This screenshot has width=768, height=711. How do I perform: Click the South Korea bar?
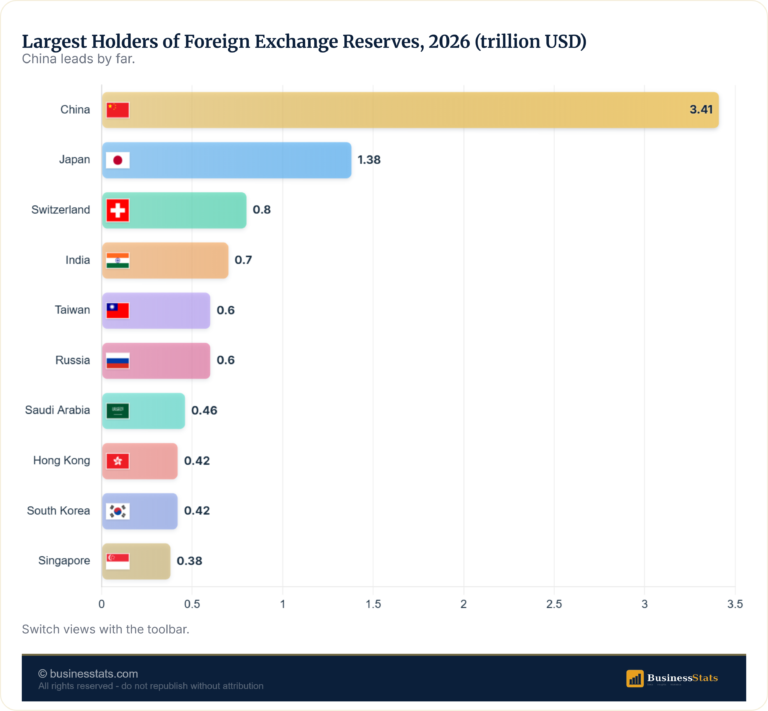pos(140,511)
